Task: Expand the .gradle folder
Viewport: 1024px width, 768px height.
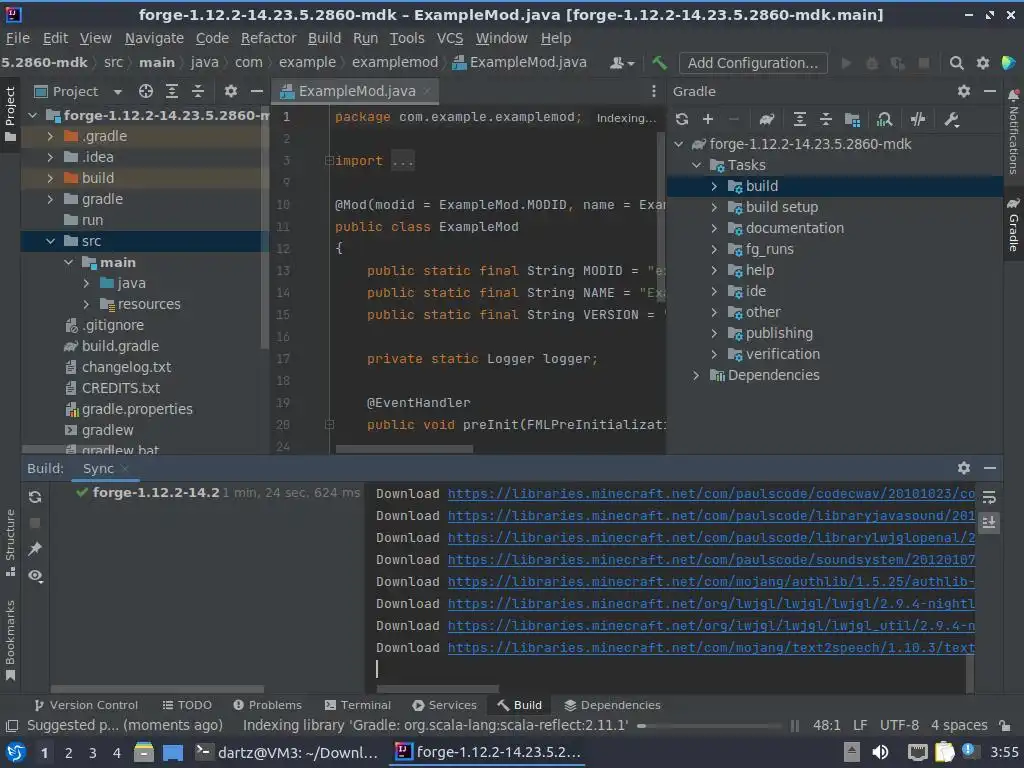Action: (50, 136)
